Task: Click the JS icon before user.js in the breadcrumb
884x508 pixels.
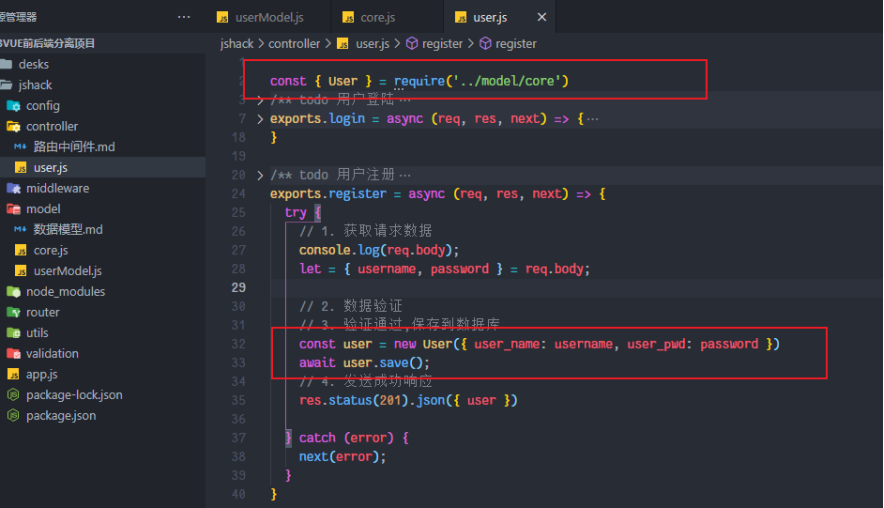Action: click(x=343, y=43)
